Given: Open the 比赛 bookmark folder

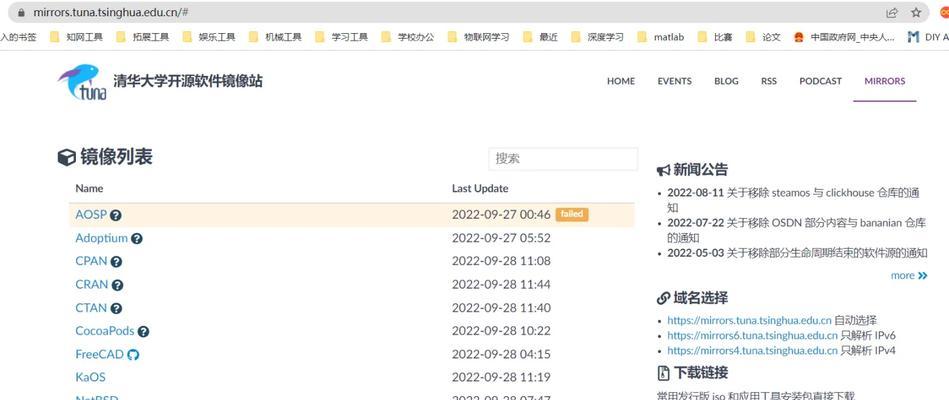Looking at the screenshot, I should (x=715, y=37).
